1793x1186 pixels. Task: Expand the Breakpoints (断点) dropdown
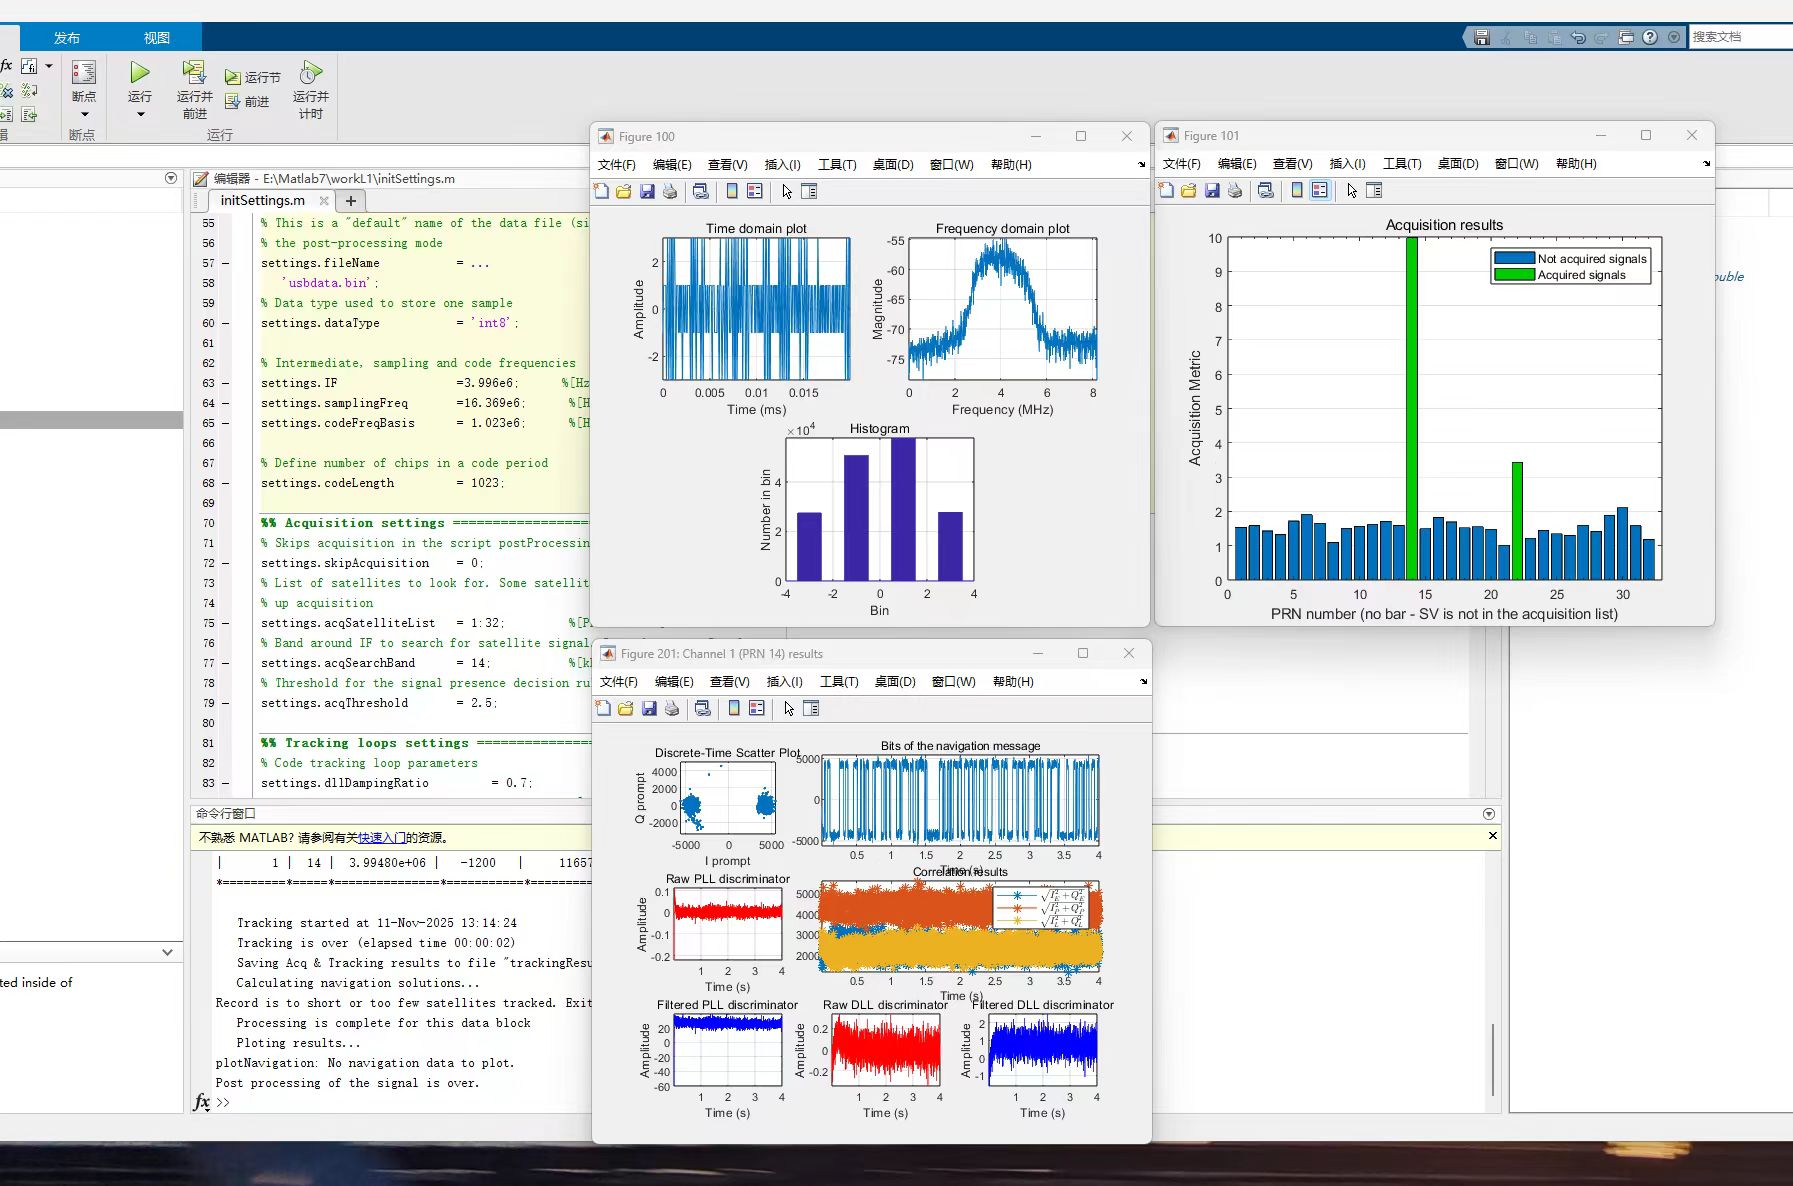(x=84, y=113)
